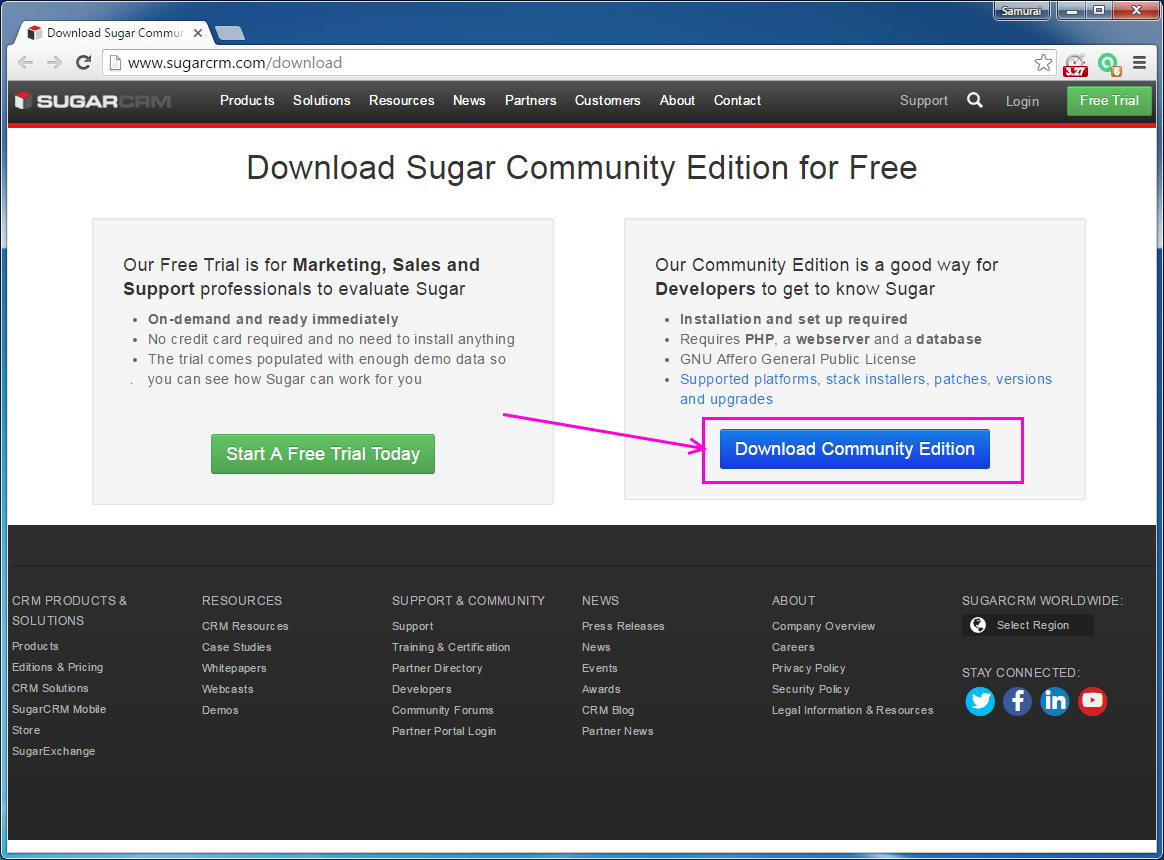
Task: Open the Resources menu
Action: click(402, 100)
